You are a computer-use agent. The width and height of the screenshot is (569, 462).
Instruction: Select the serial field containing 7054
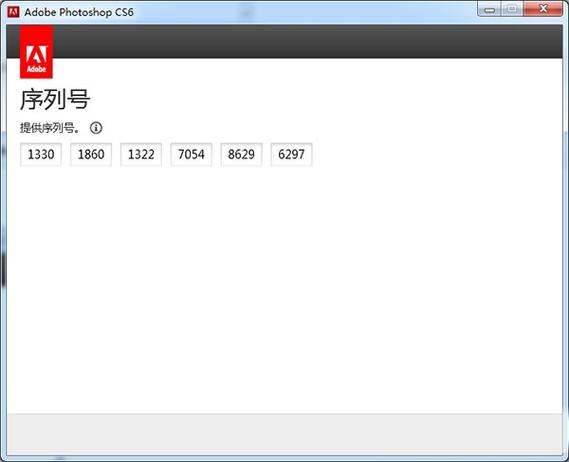click(x=191, y=155)
